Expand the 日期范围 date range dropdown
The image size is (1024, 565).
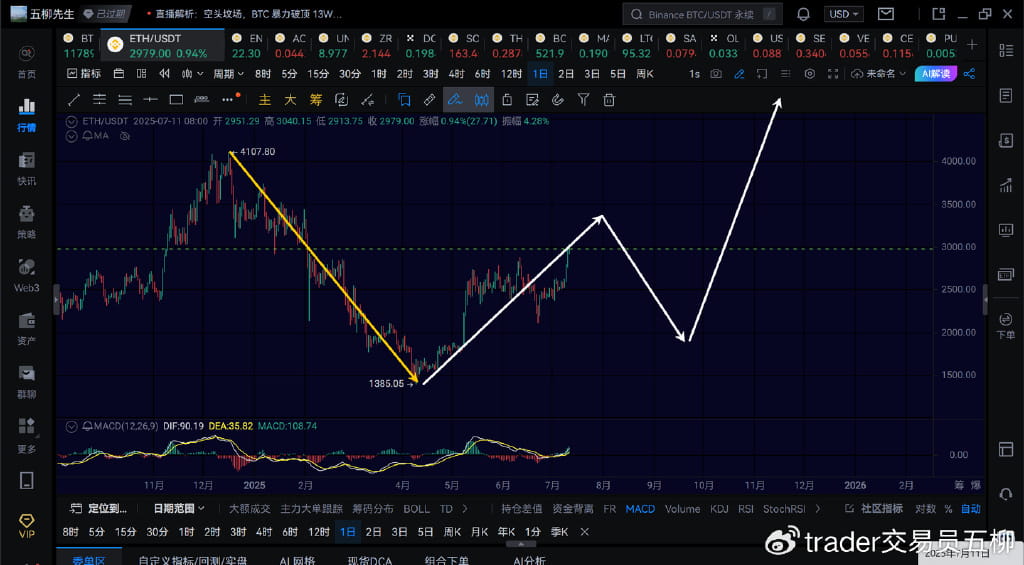coord(179,508)
